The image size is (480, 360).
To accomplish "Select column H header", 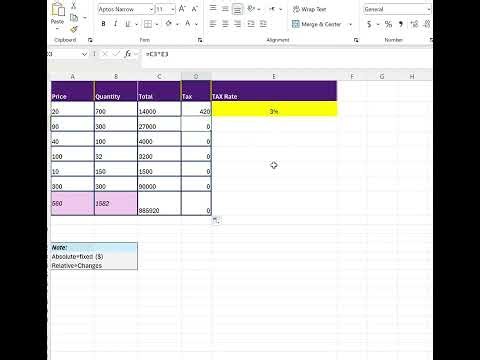I will click(x=412, y=76).
